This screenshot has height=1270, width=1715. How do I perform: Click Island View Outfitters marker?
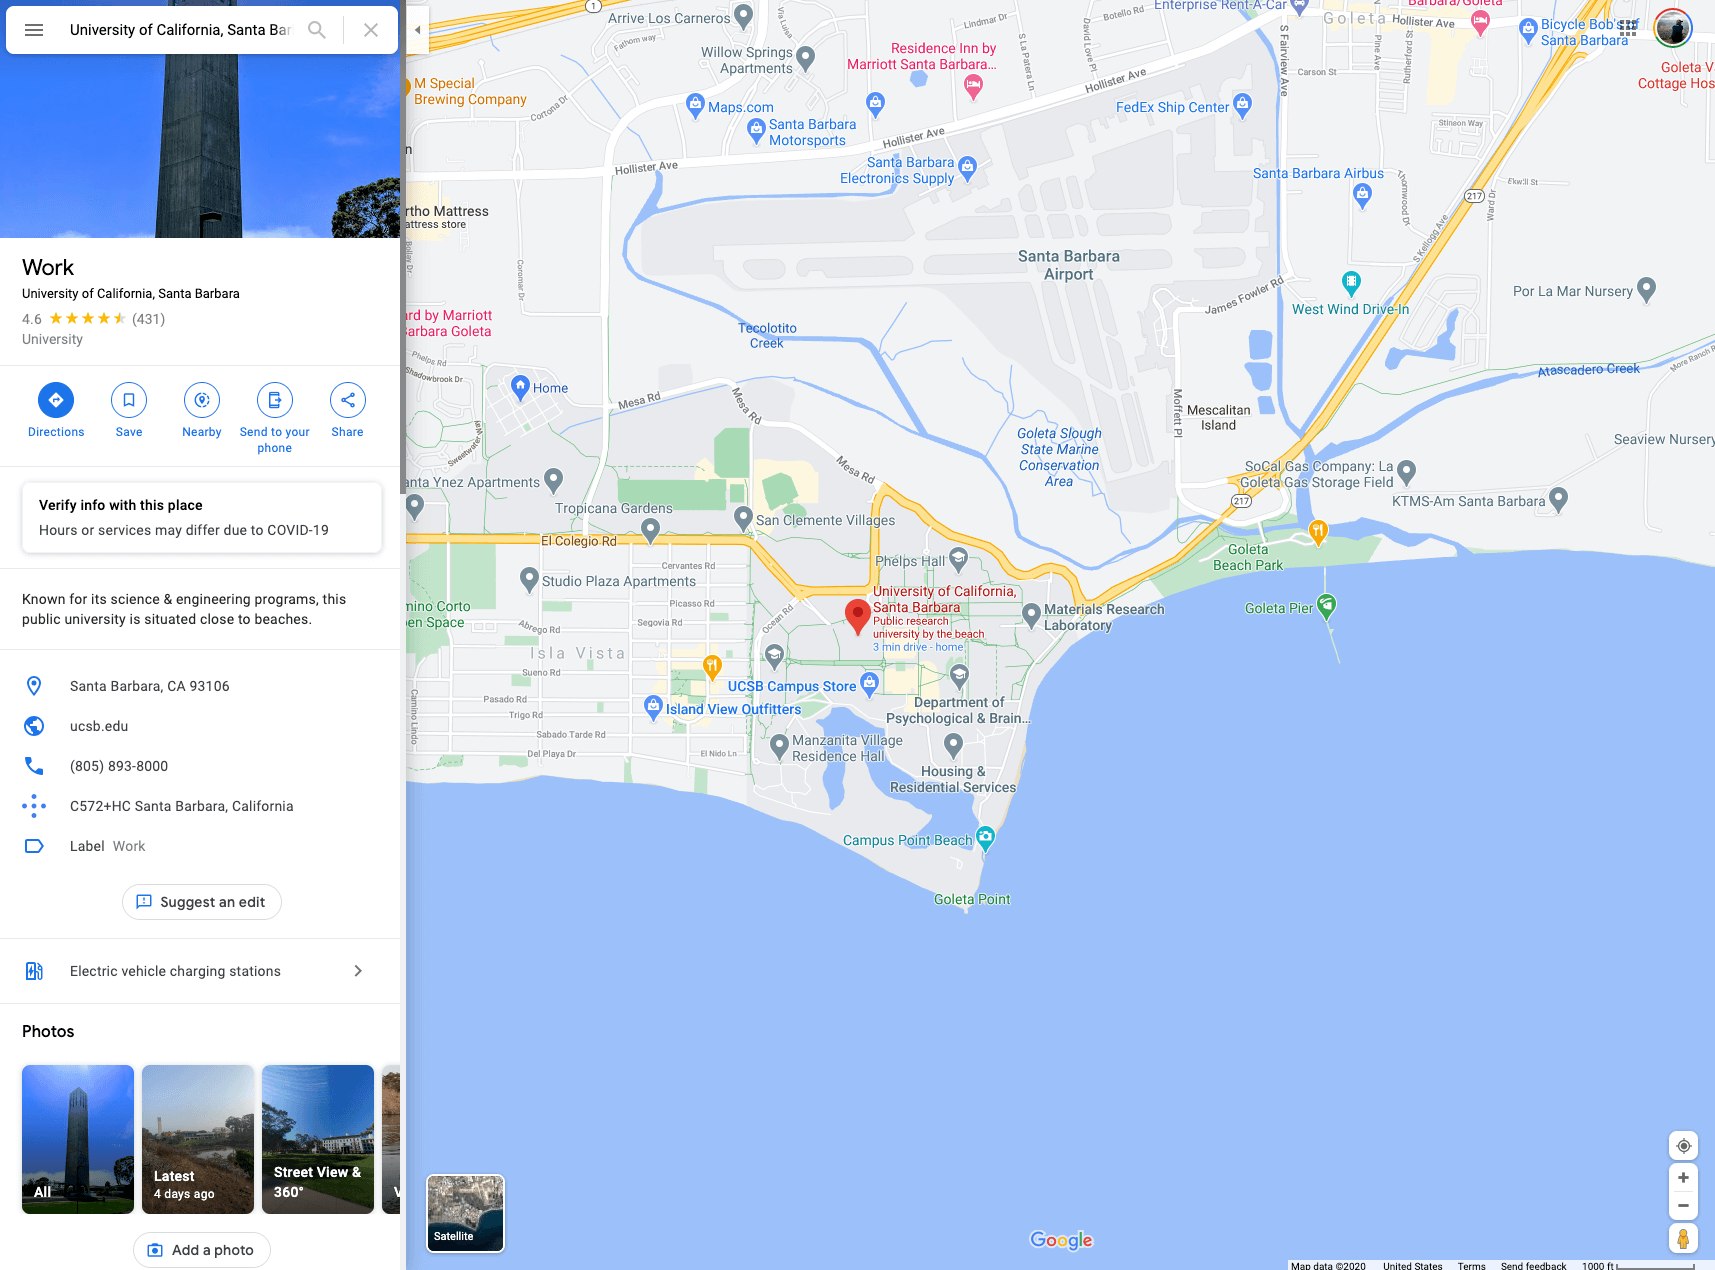653,707
